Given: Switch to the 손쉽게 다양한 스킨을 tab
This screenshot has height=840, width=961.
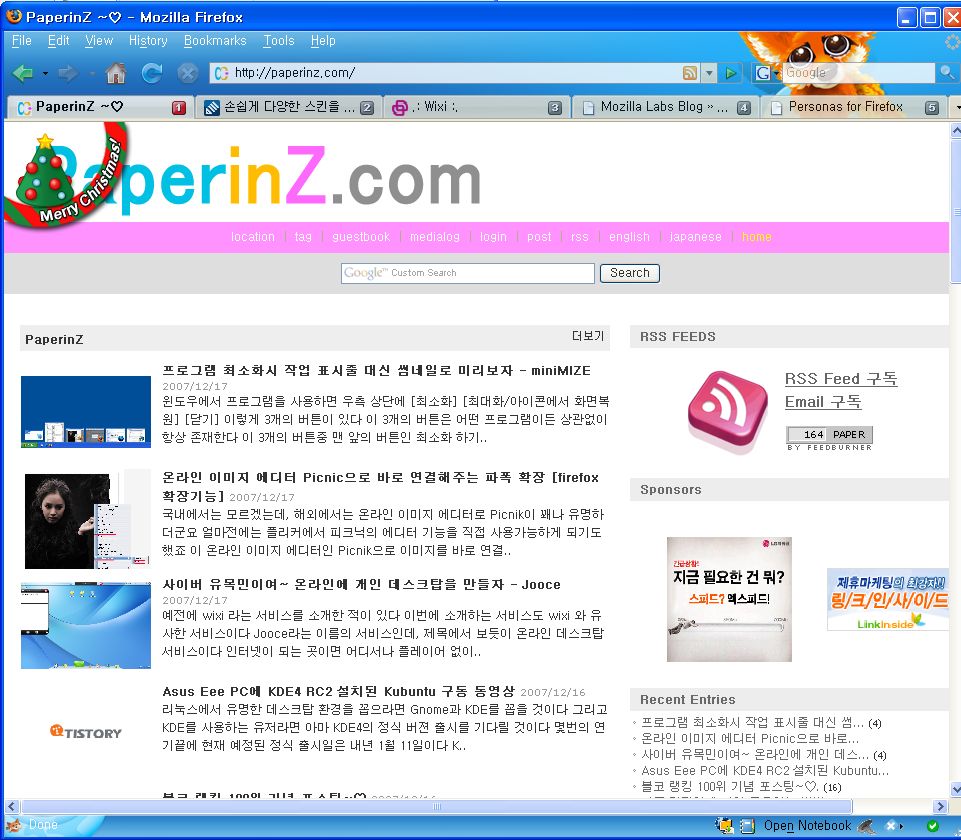Looking at the screenshot, I should 288,107.
